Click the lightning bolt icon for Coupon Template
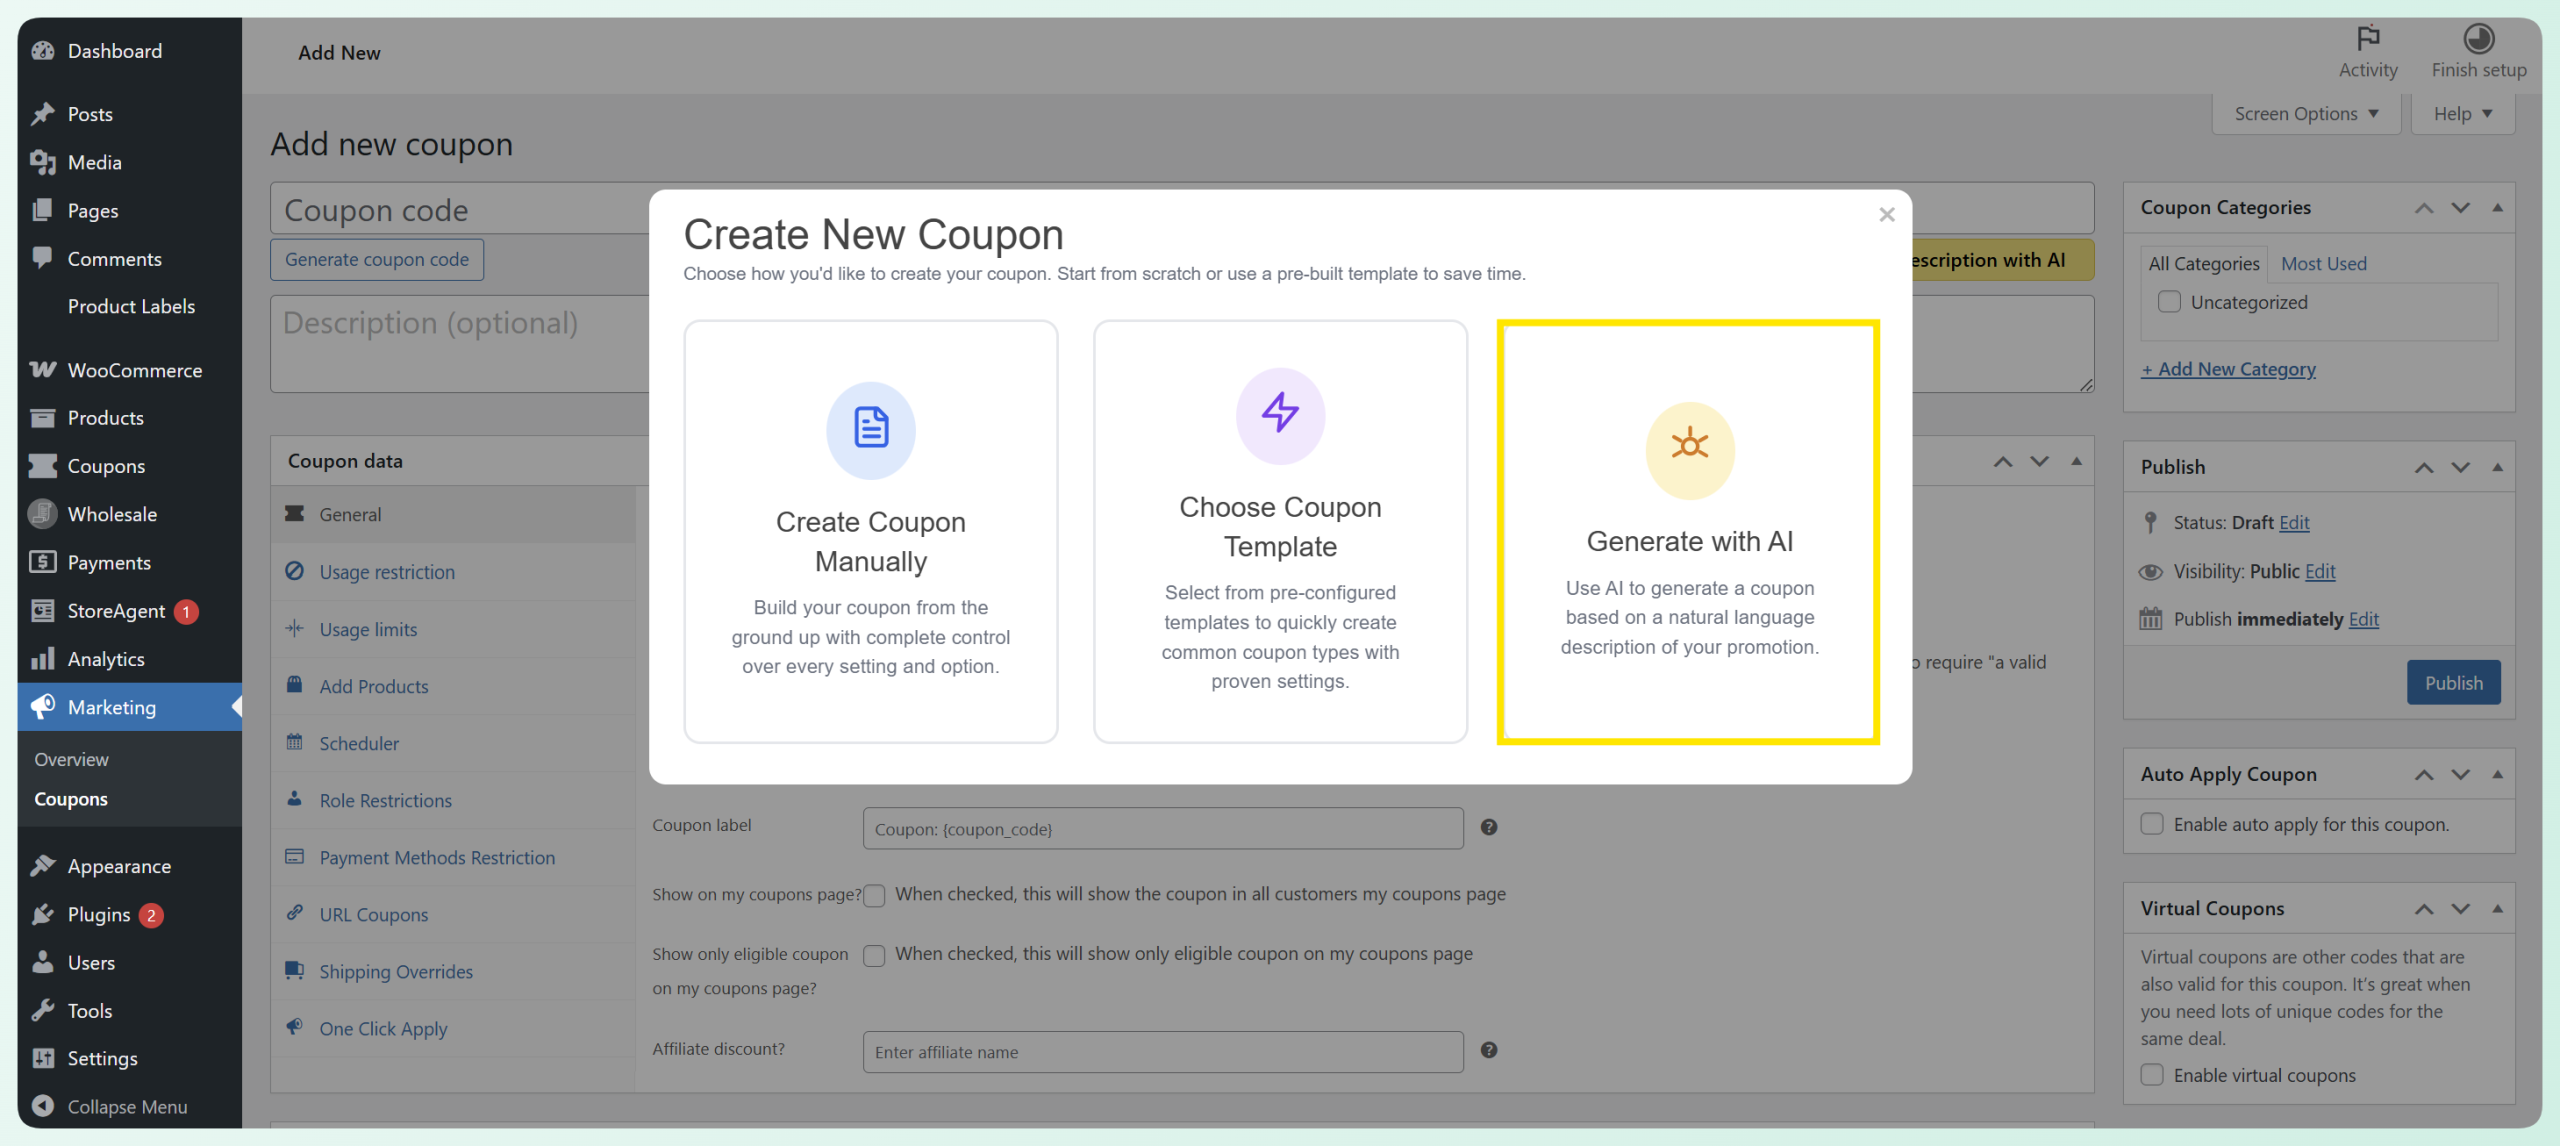Image resolution: width=2560 pixels, height=1146 pixels. point(1280,413)
